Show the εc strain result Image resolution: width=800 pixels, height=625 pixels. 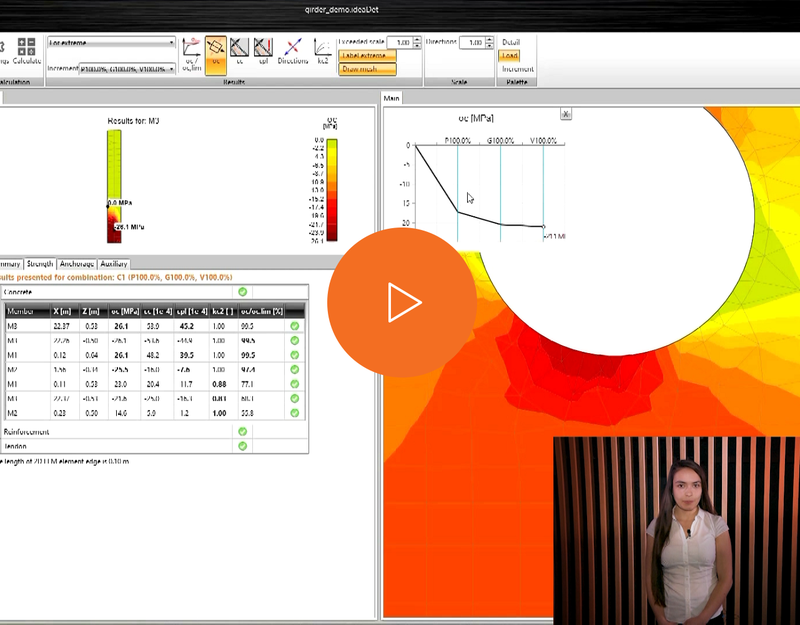coord(240,51)
